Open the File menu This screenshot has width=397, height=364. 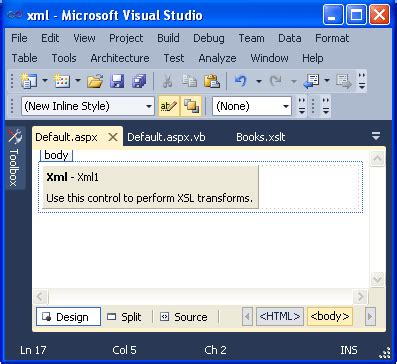19,38
